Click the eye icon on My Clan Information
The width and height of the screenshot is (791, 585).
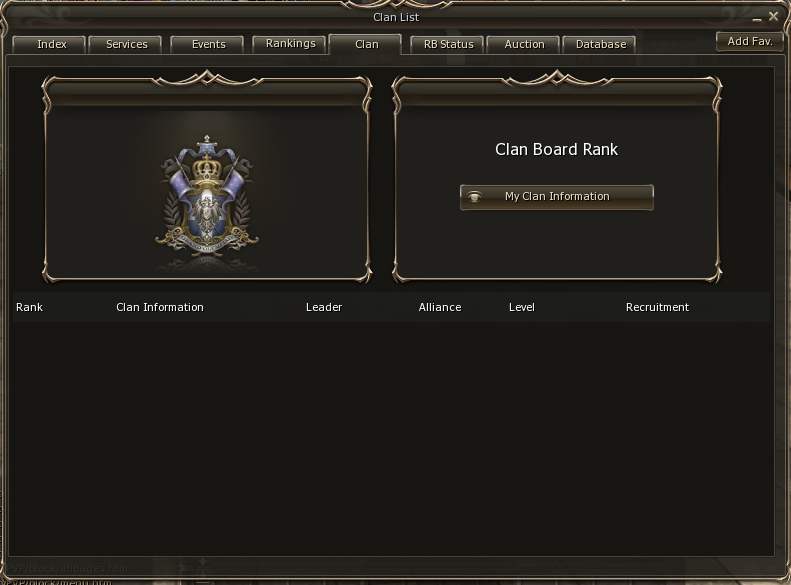[x=474, y=197]
